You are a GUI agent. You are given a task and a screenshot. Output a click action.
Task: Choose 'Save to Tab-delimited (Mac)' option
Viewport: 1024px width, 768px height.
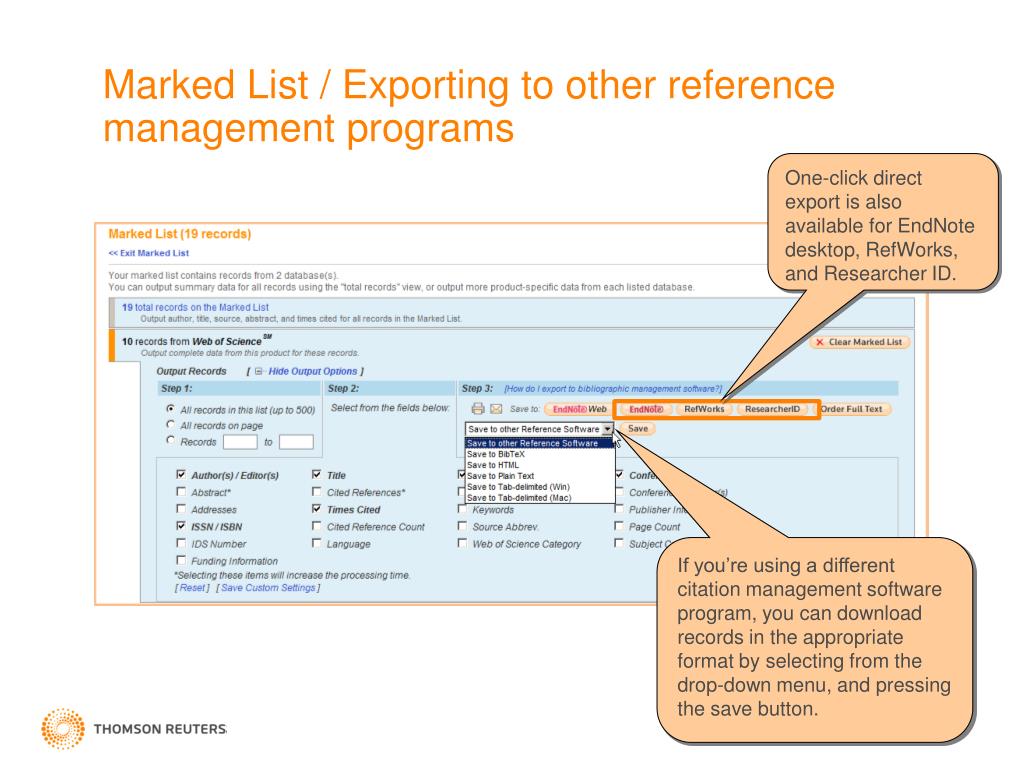539,498
